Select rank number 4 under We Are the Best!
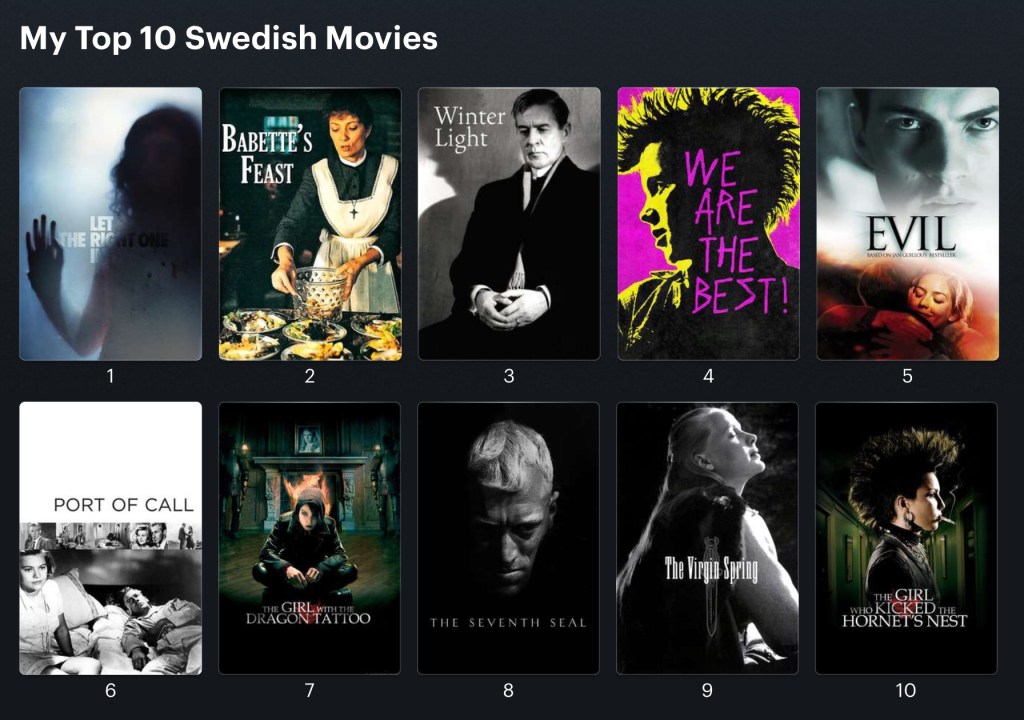1024x720 pixels. click(x=708, y=377)
